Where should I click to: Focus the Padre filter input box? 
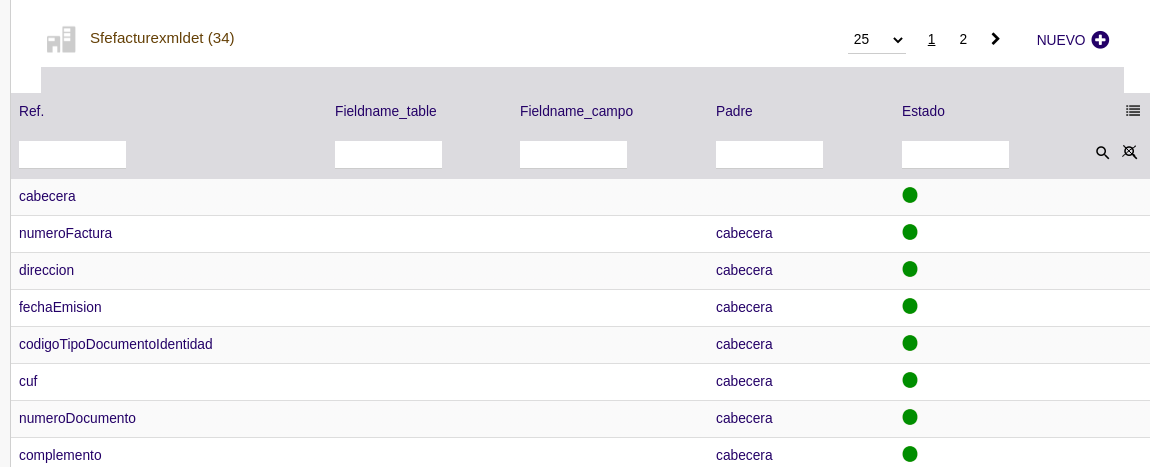[769, 155]
